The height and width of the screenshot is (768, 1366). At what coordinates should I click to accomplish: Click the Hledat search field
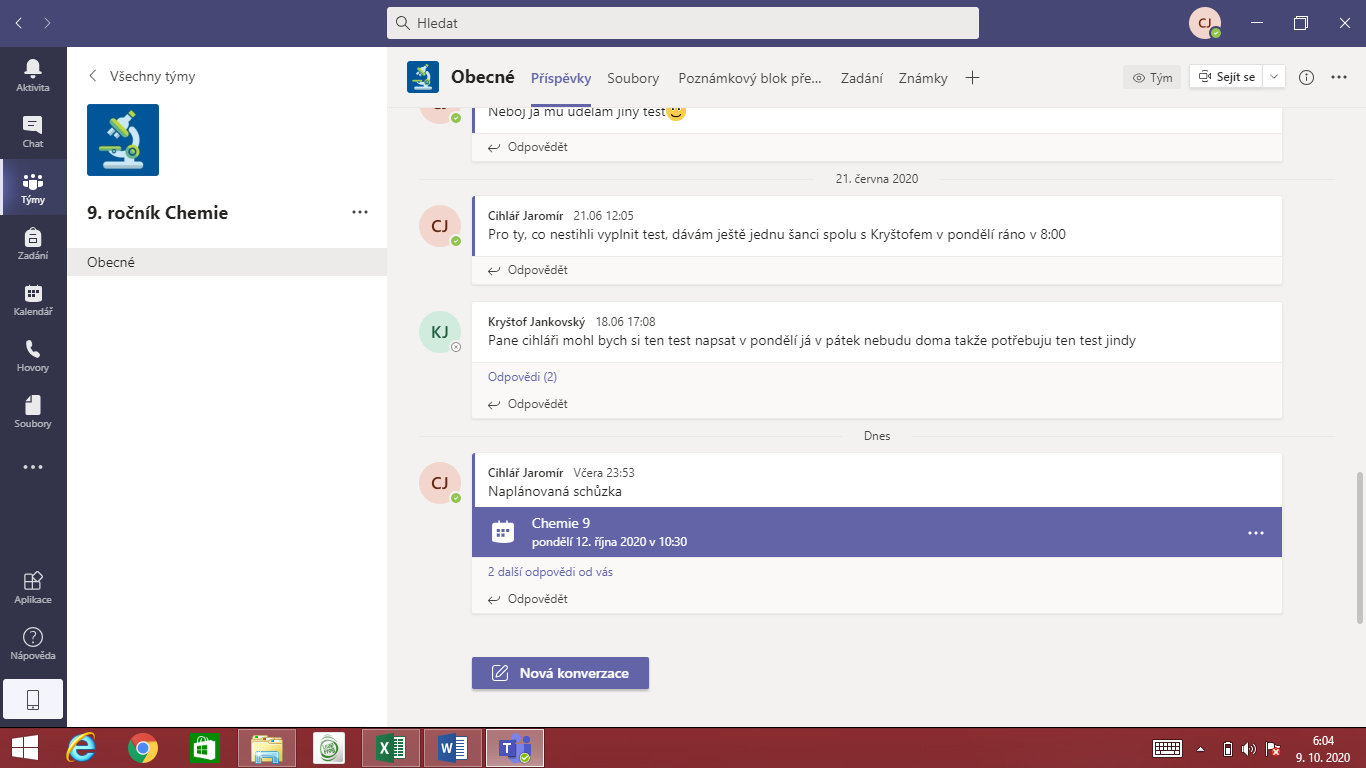(x=683, y=22)
